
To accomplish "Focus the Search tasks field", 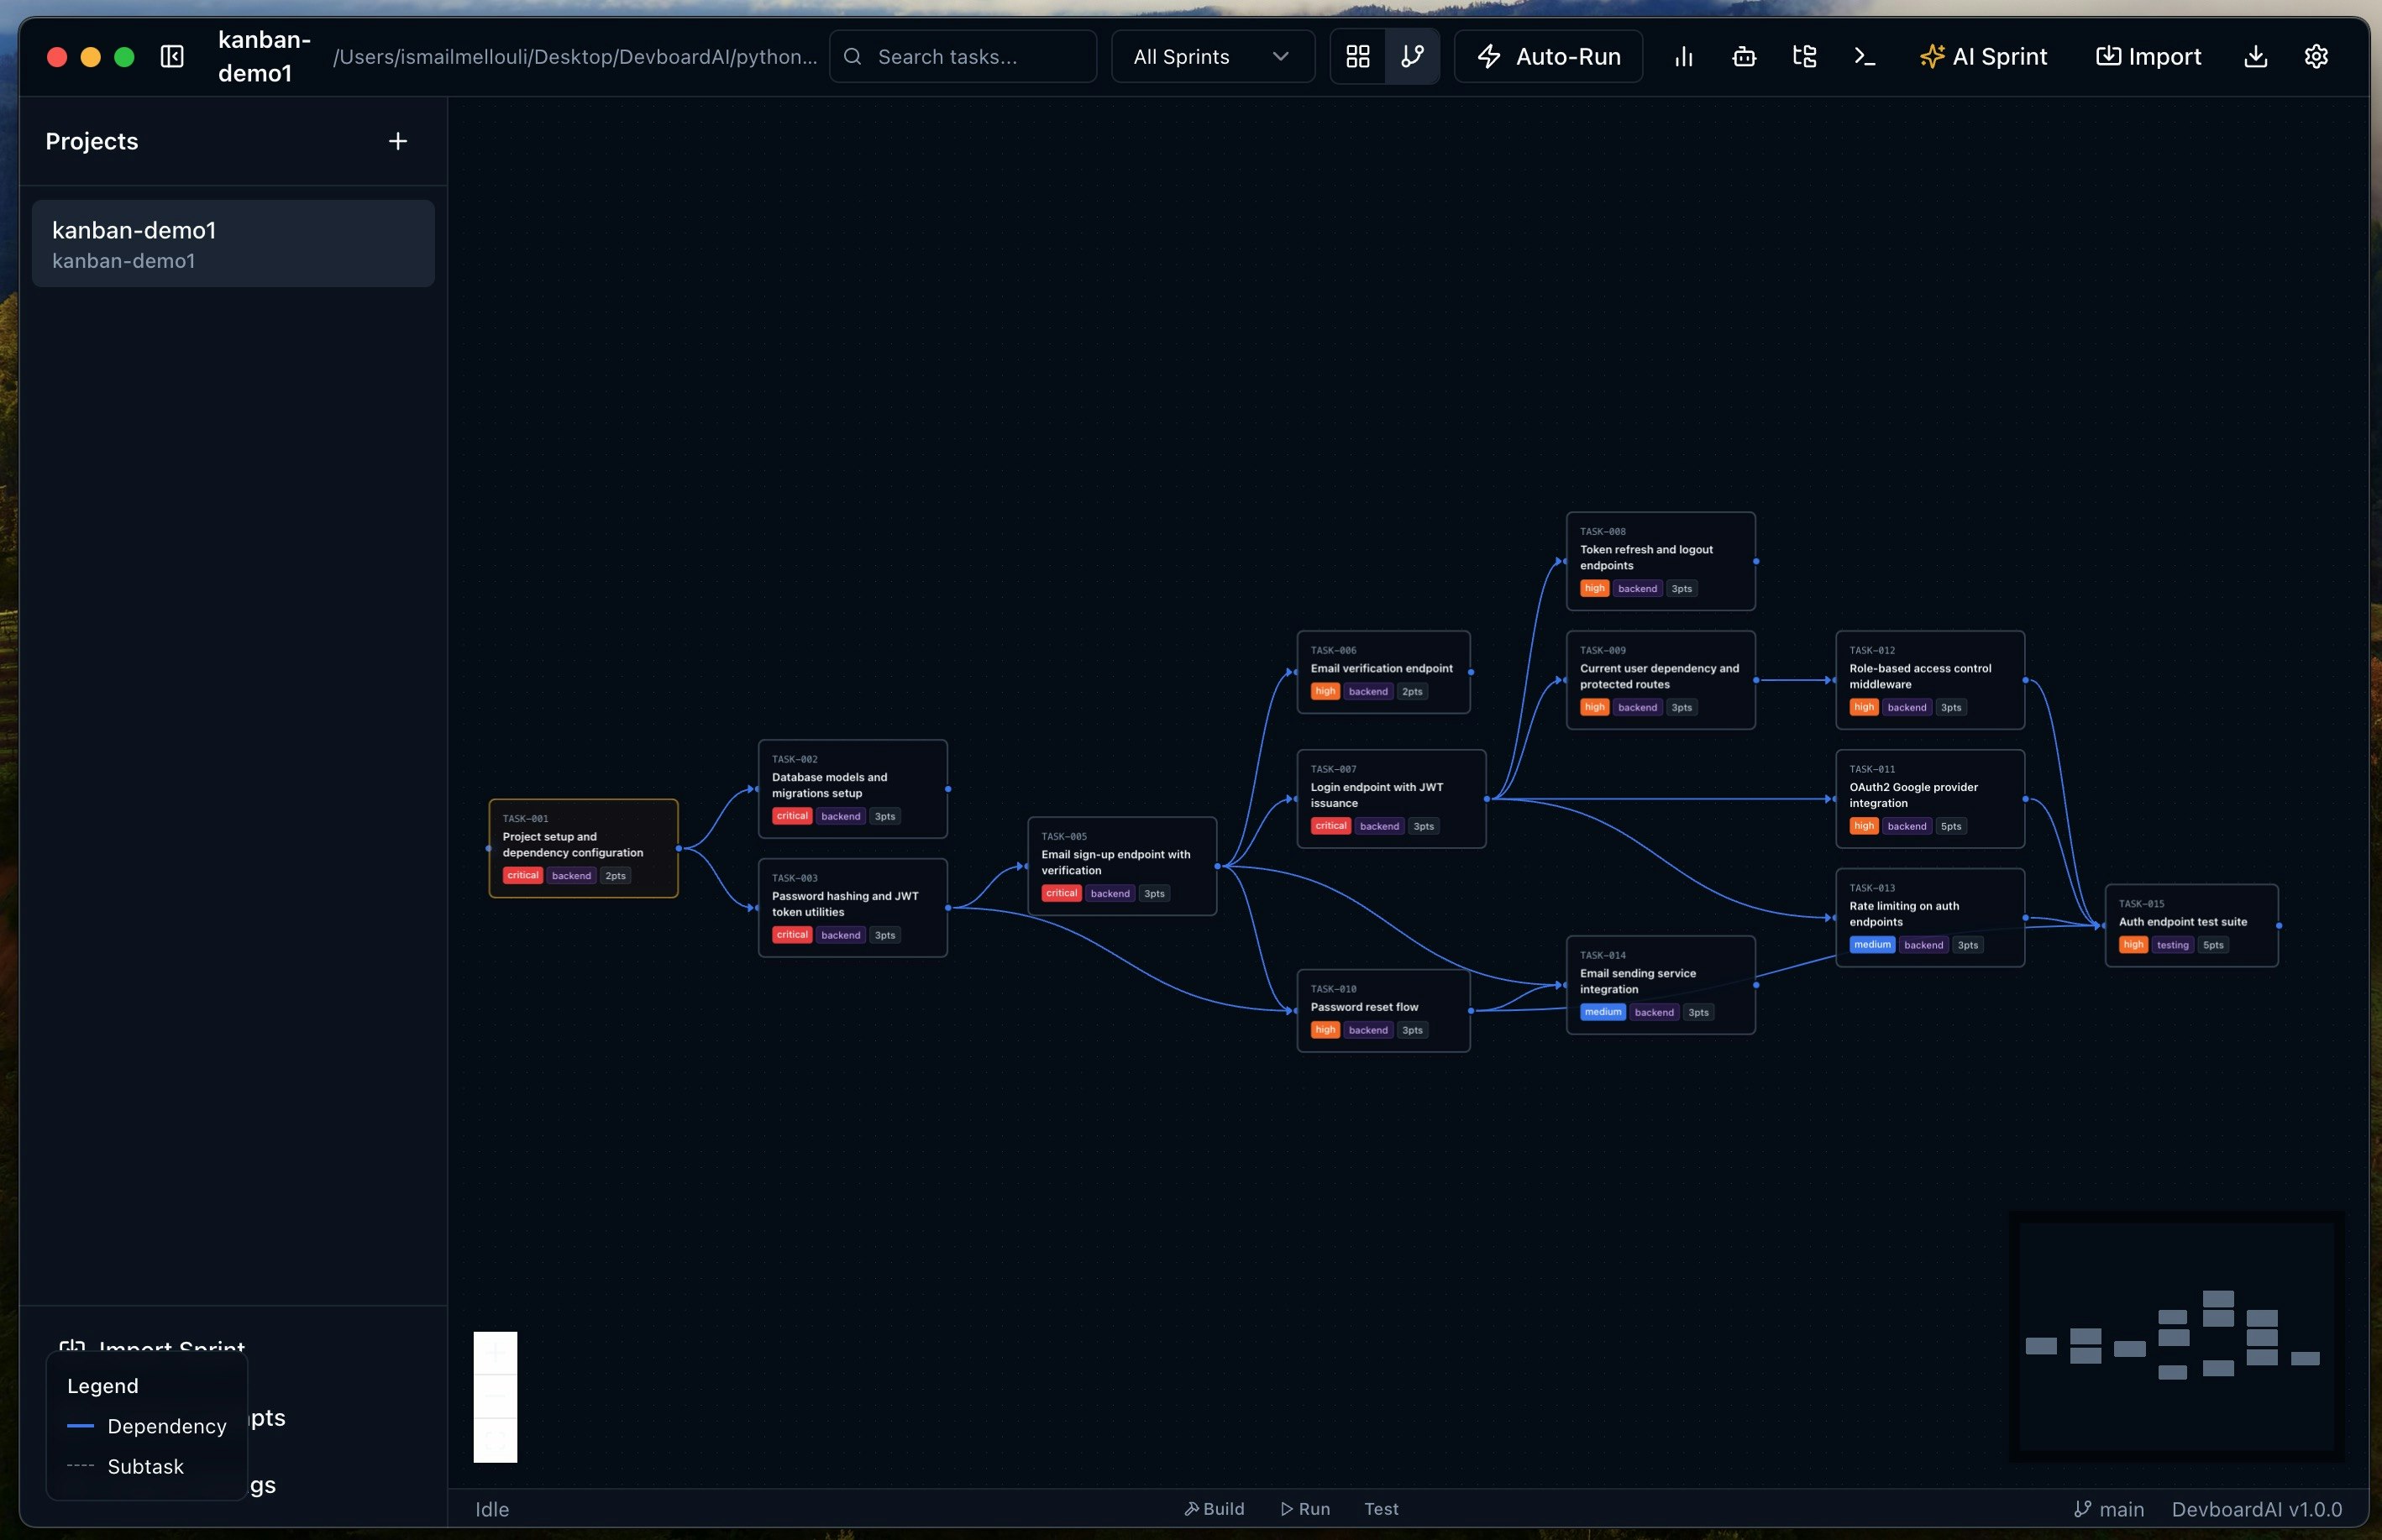I will (962, 57).
